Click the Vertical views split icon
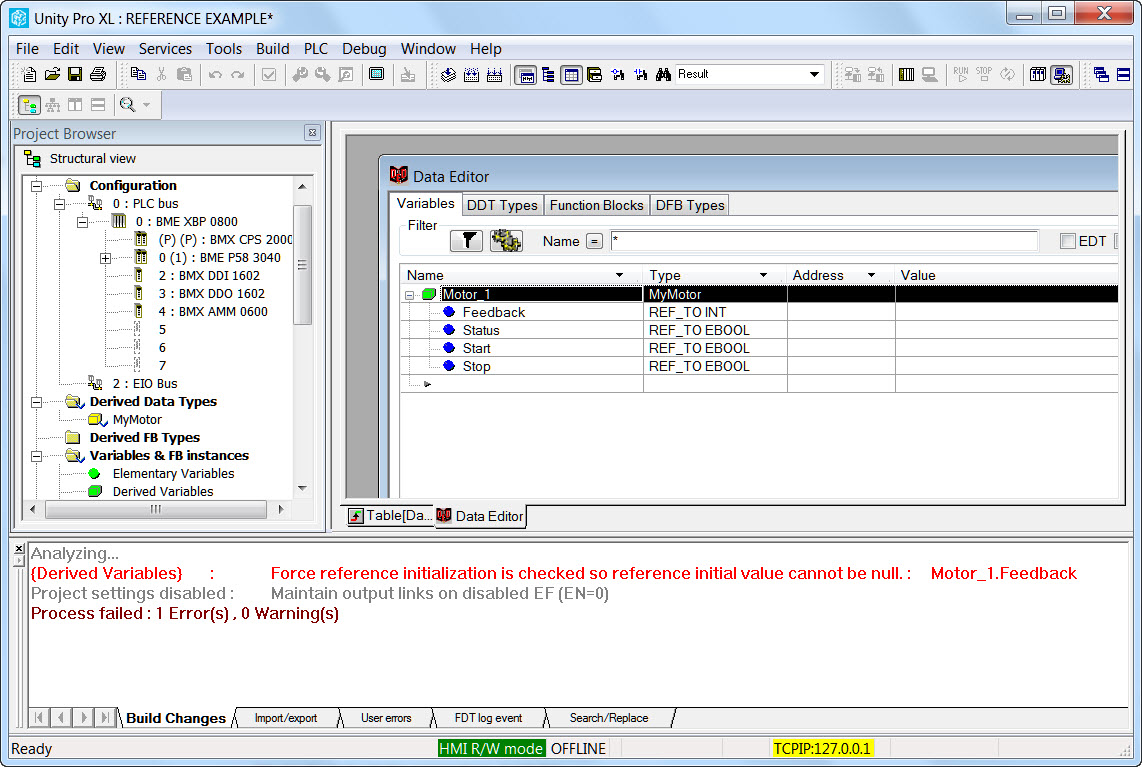 click(75, 105)
